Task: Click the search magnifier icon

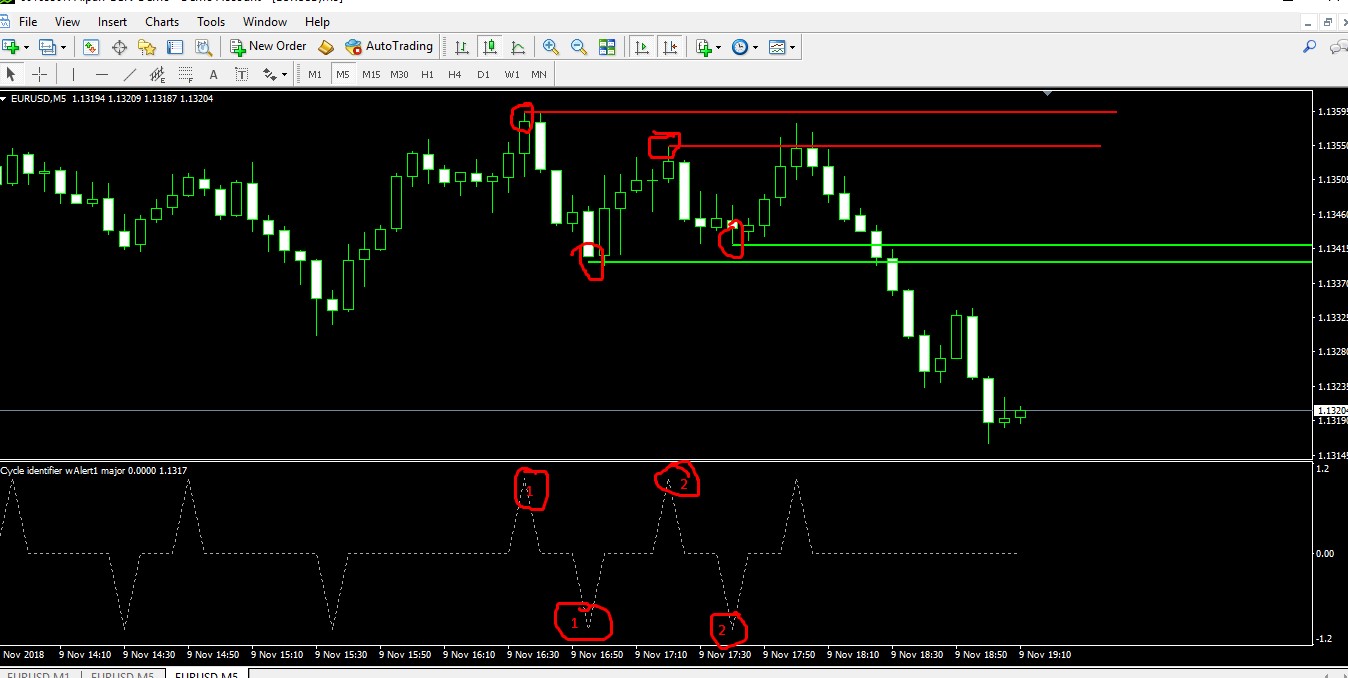Action: pyautogui.click(x=1310, y=46)
